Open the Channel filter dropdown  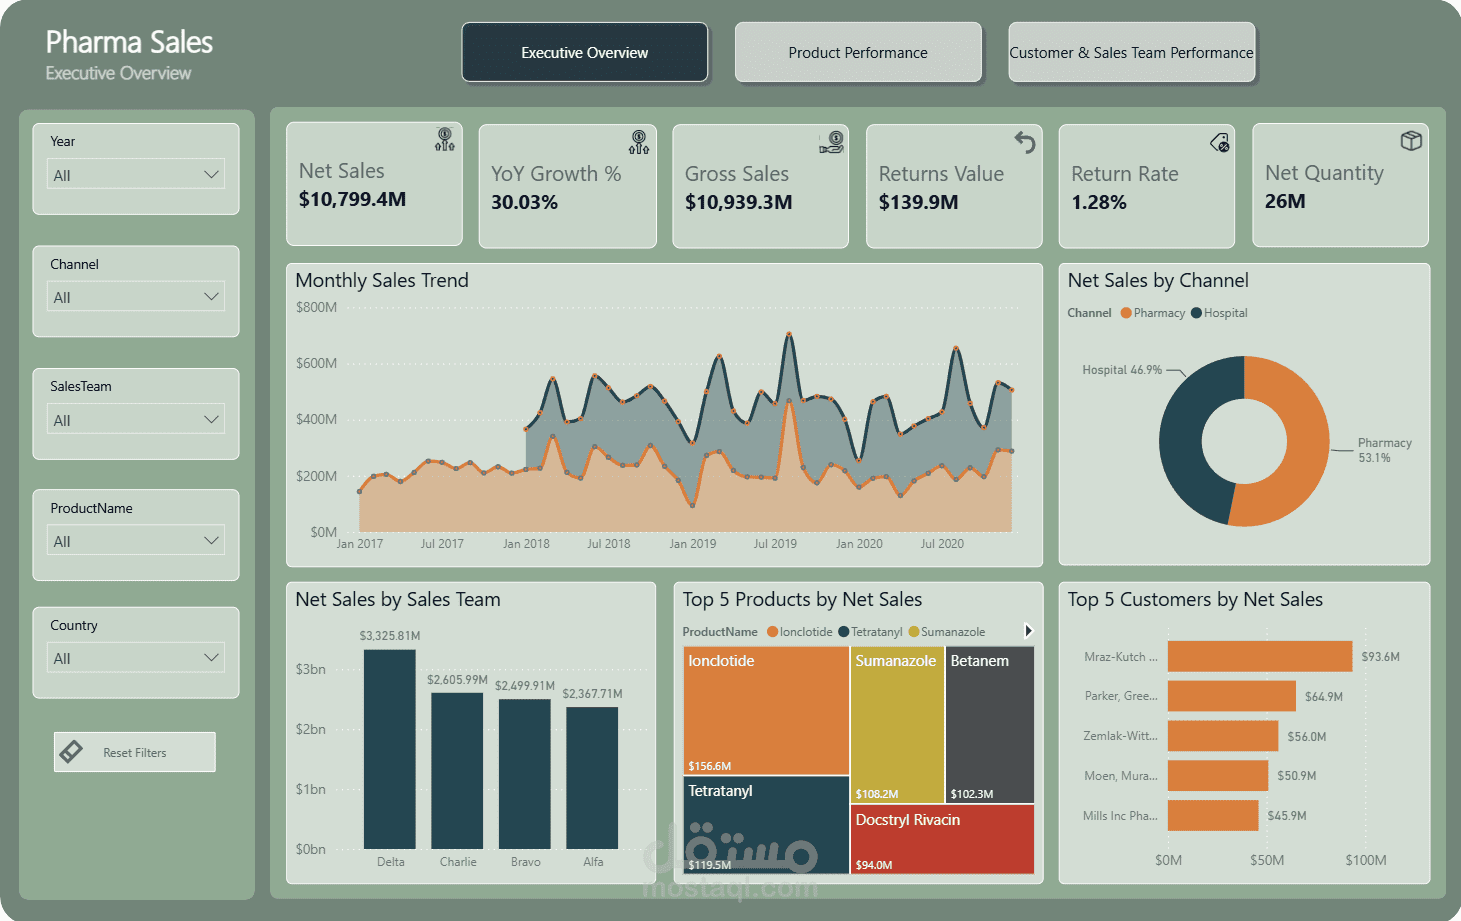click(x=136, y=297)
